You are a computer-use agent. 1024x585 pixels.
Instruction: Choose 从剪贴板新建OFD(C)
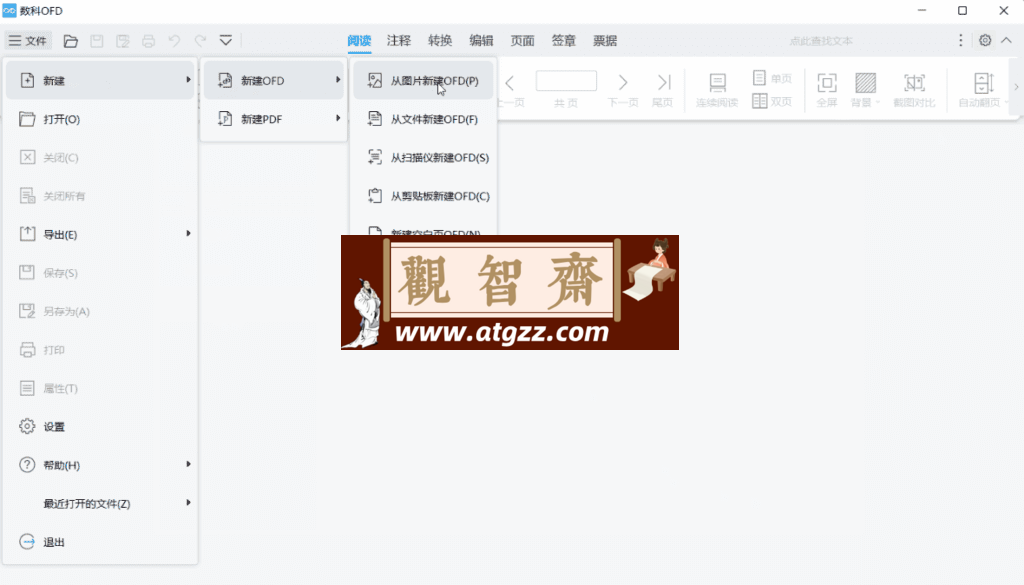[x=423, y=196]
